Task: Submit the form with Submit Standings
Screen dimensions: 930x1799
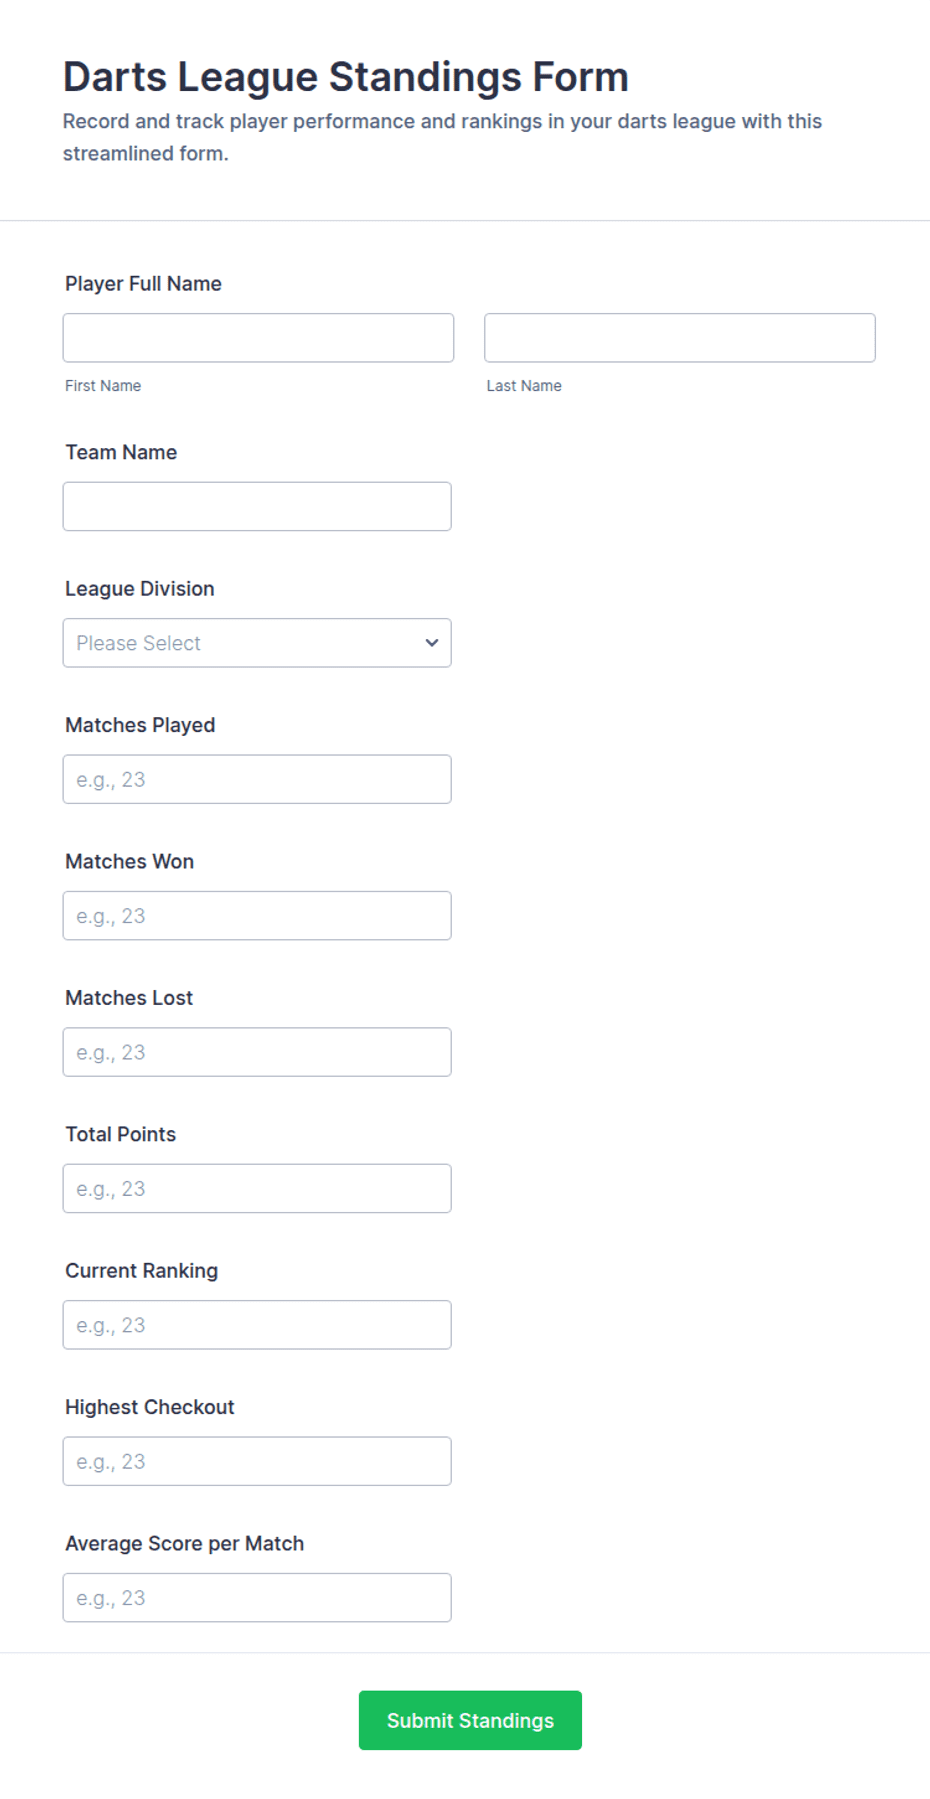Action: (x=470, y=1720)
